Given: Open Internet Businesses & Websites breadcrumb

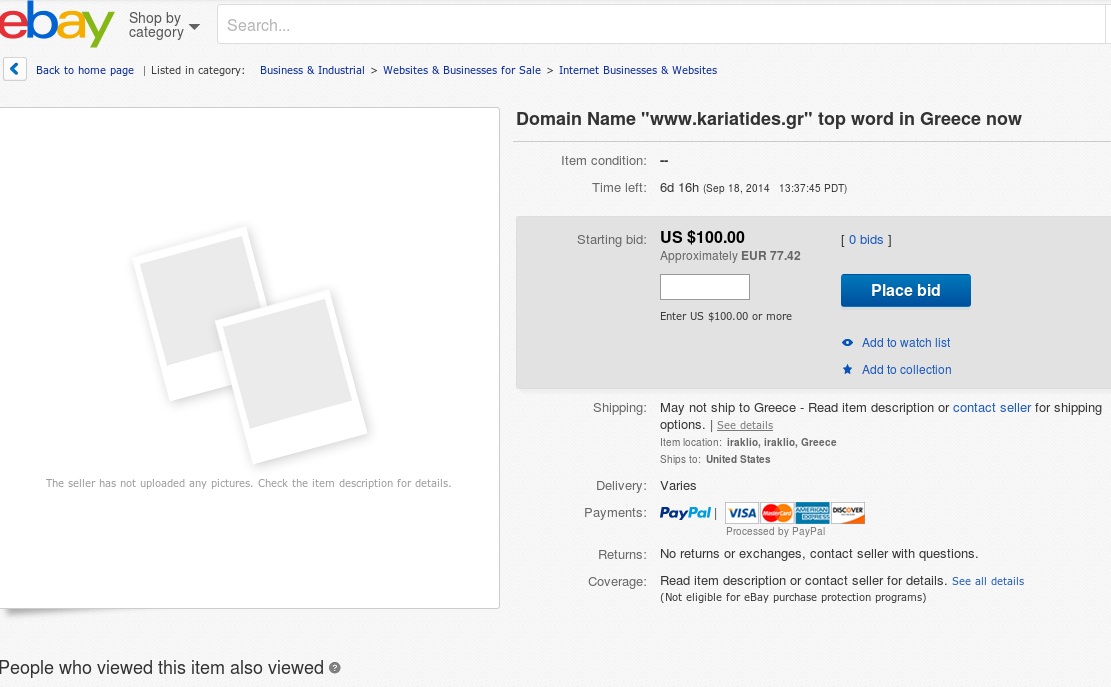Looking at the screenshot, I should pyautogui.click(x=638, y=70).
